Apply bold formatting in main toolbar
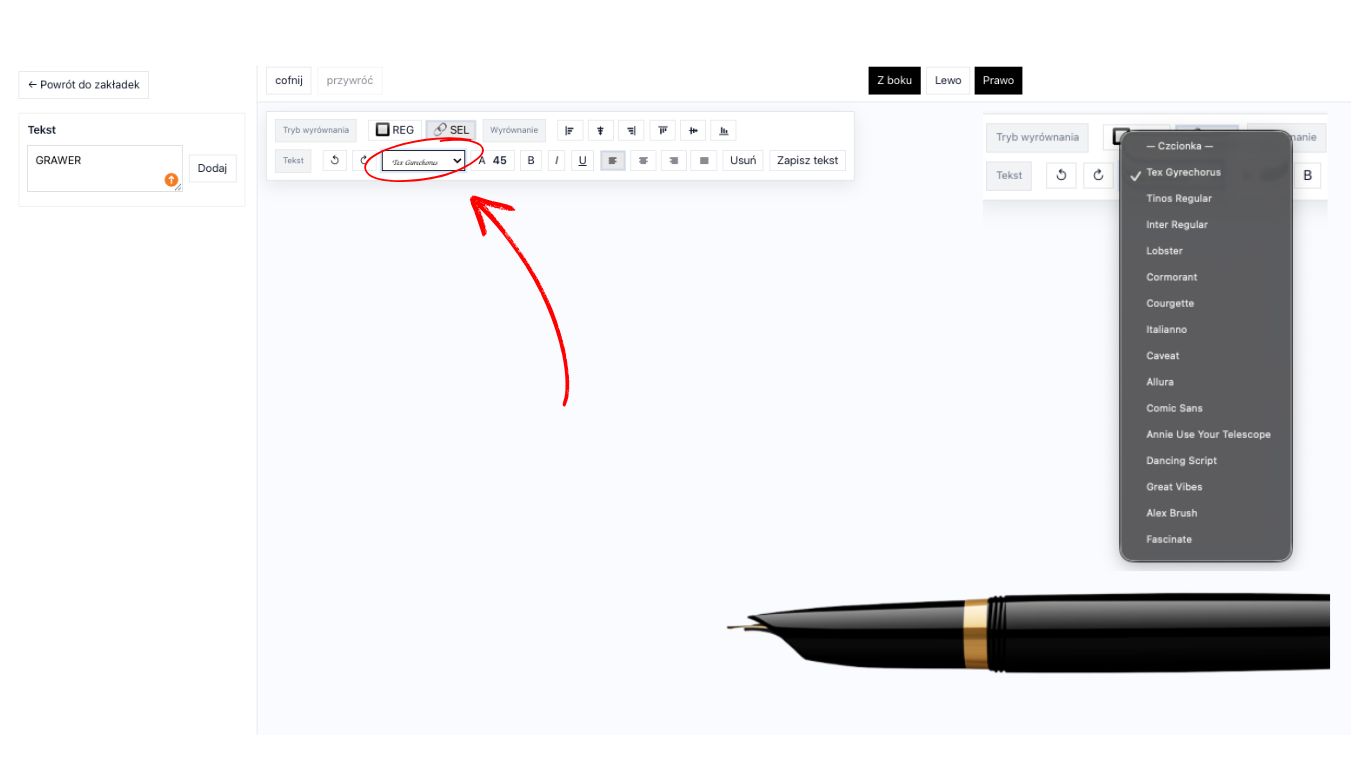 click(x=531, y=160)
